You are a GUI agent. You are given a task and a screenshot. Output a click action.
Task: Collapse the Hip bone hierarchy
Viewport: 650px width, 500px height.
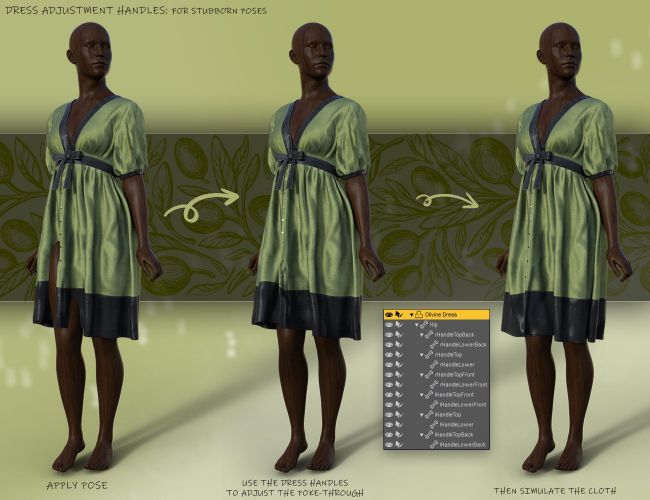[417, 325]
